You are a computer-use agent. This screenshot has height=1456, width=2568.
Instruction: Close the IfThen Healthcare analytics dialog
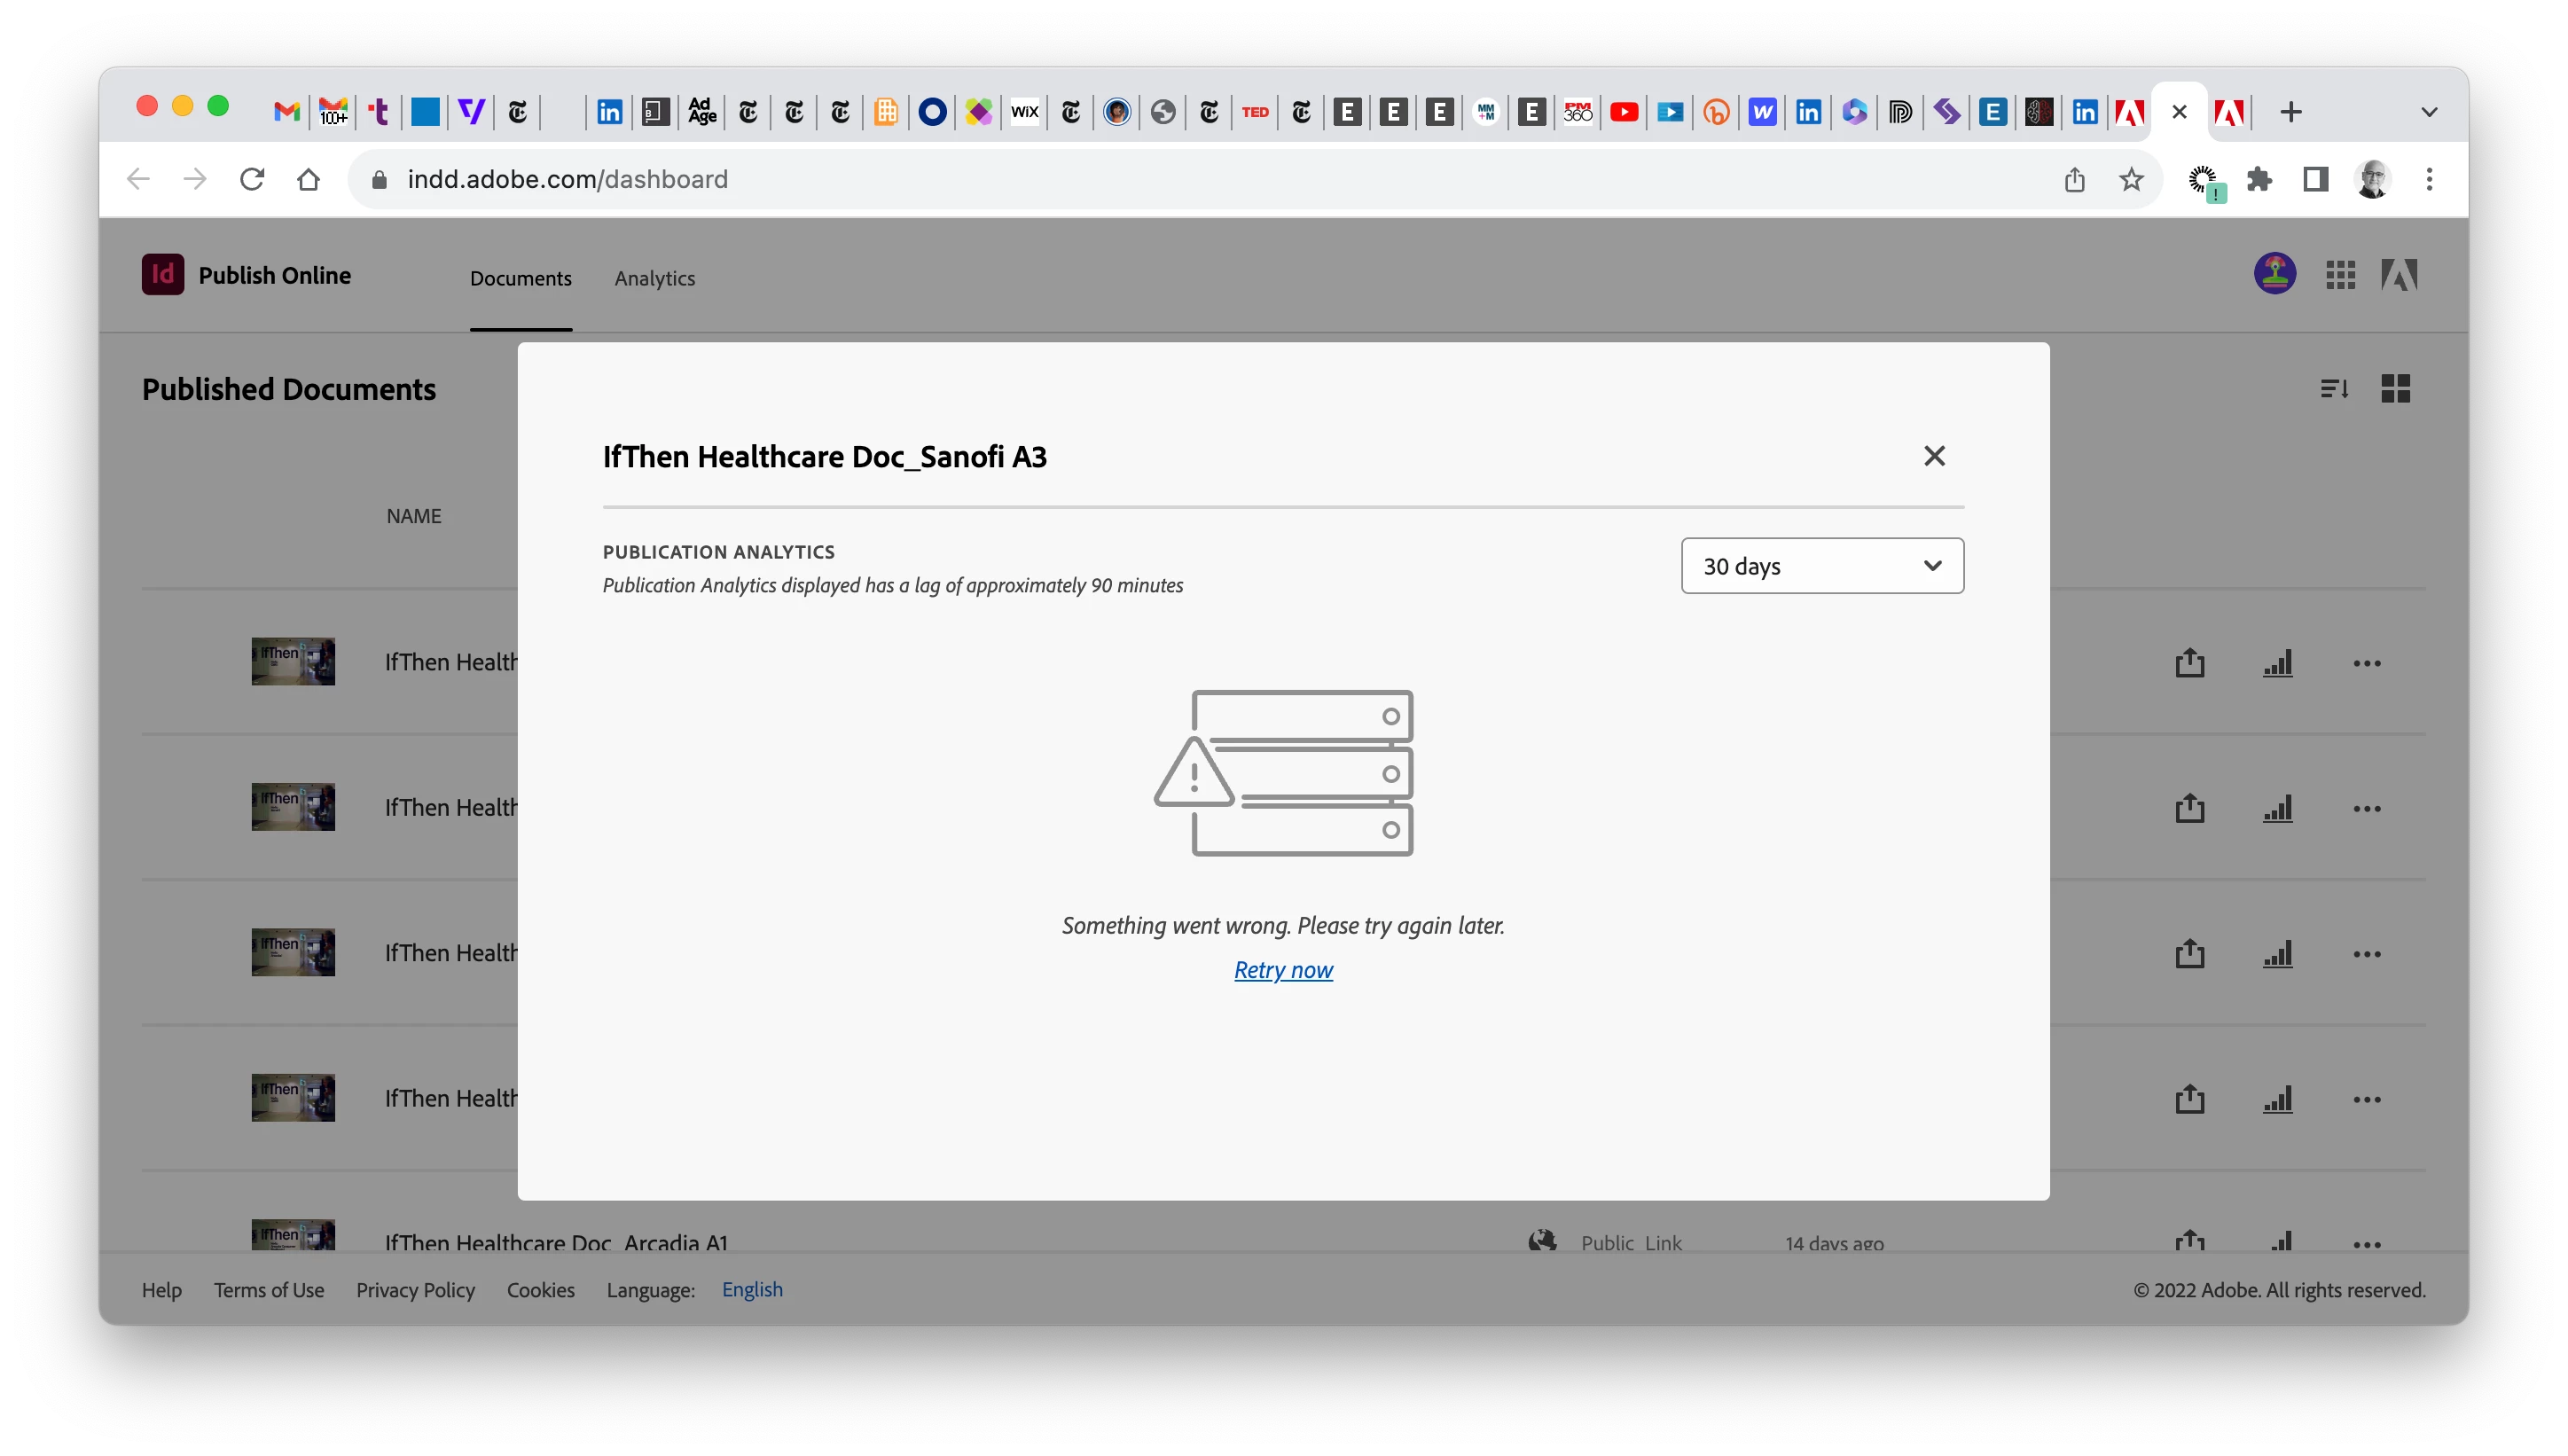[x=1934, y=456]
